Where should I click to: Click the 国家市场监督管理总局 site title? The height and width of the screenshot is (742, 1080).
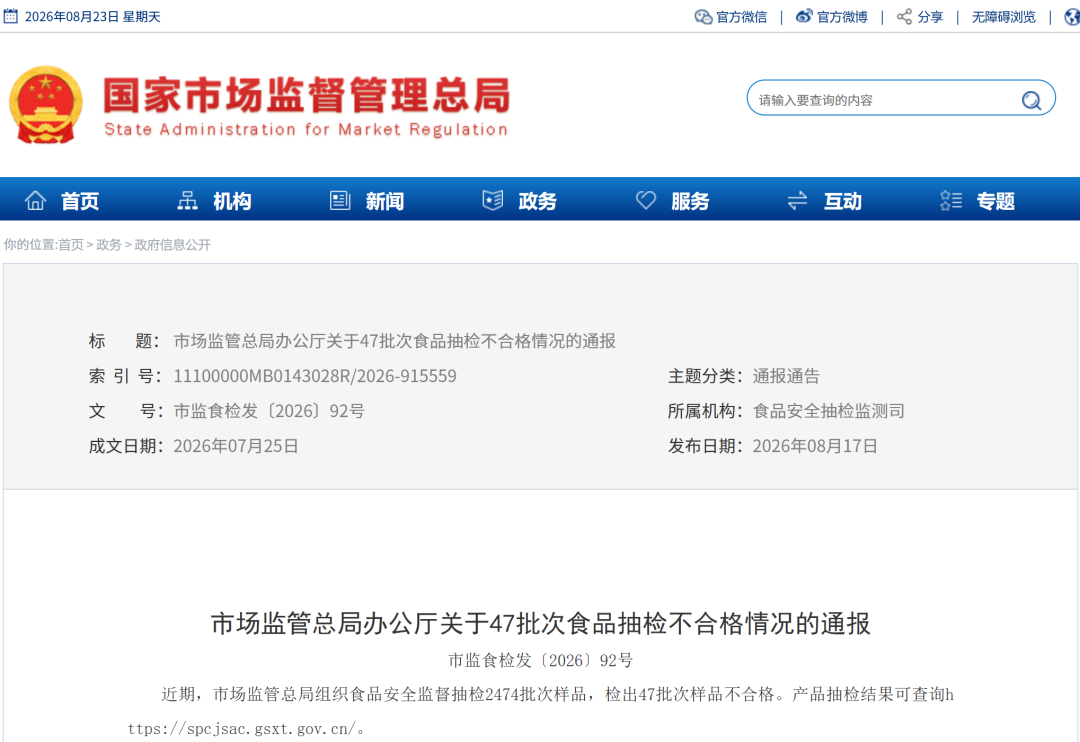(x=307, y=94)
